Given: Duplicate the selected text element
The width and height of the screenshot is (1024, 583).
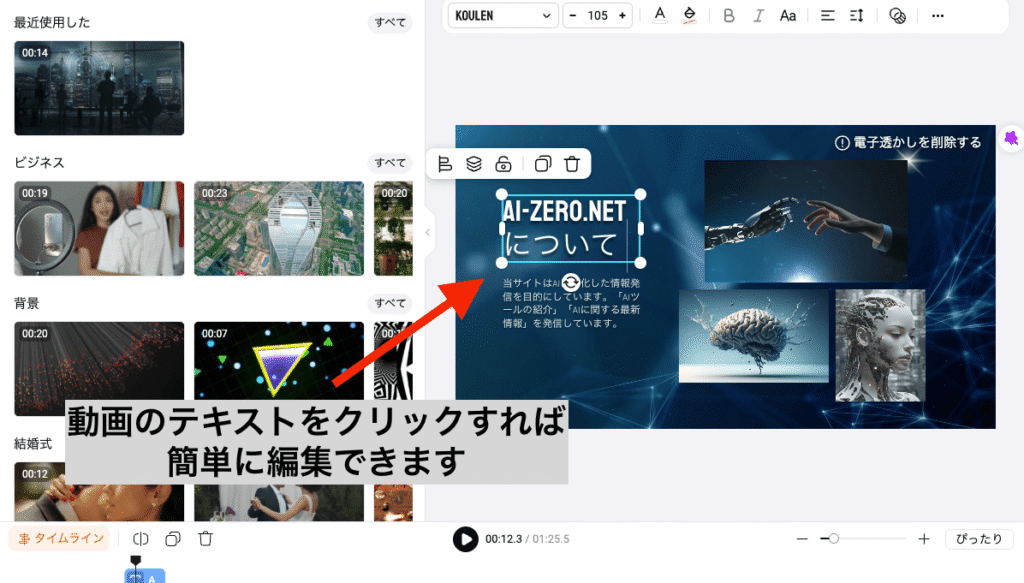Looking at the screenshot, I should pyautogui.click(x=543, y=164).
